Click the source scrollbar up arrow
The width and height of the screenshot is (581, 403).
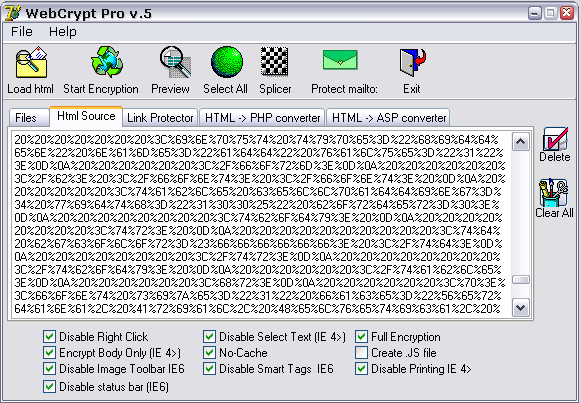(521, 141)
